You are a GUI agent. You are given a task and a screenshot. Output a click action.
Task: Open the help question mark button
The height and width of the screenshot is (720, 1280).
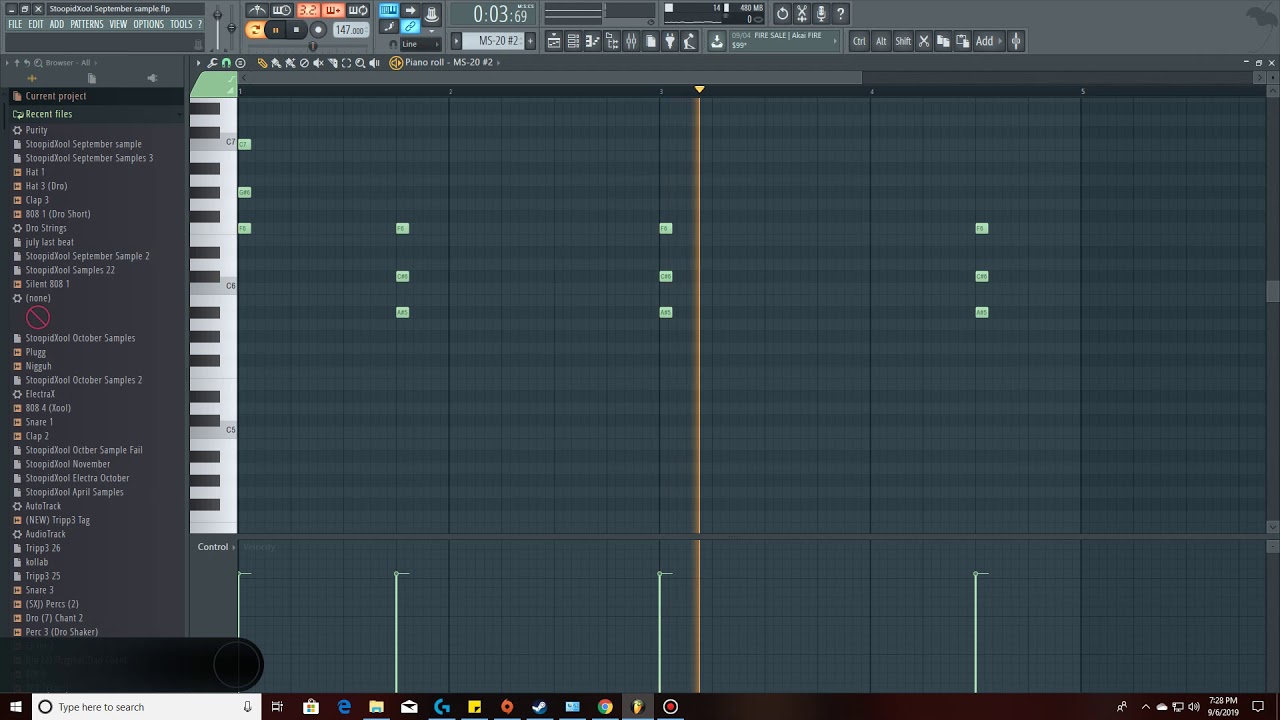click(840, 14)
